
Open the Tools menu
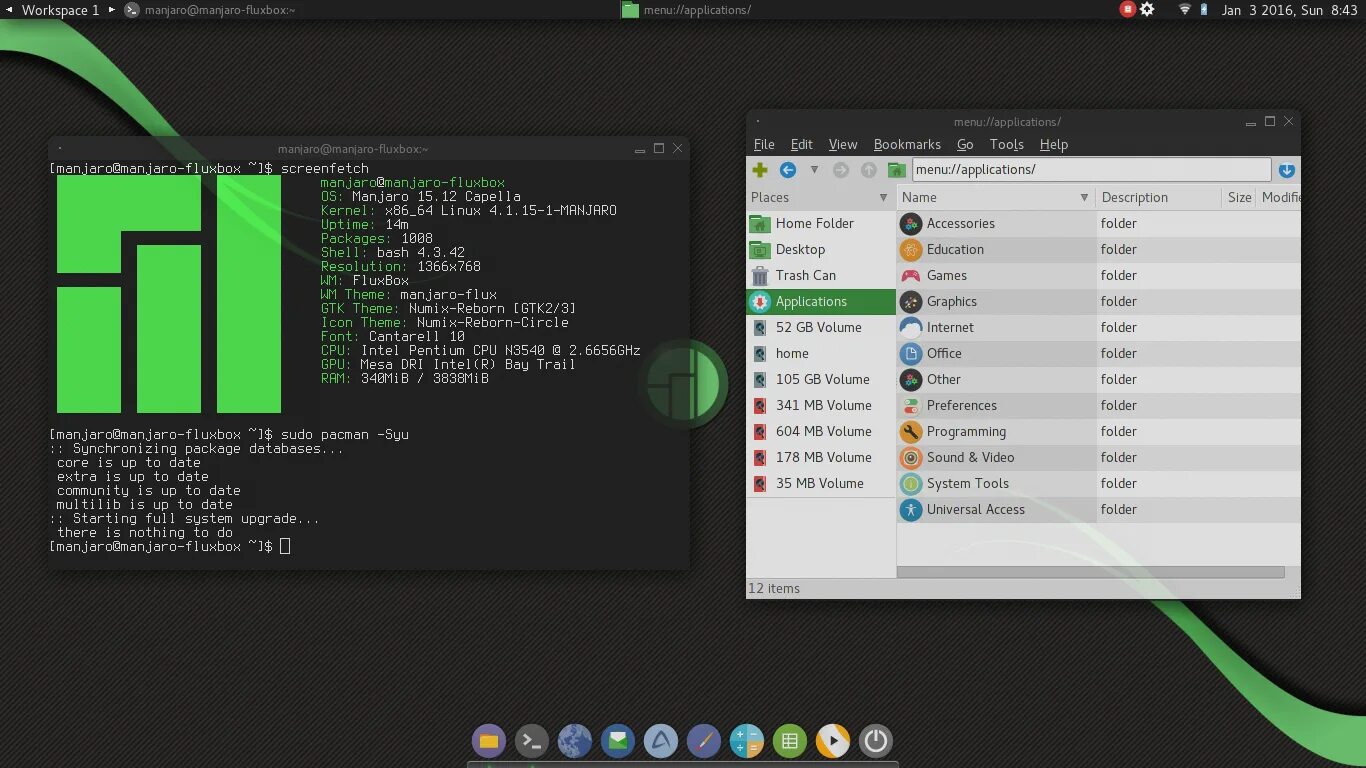(x=1006, y=144)
